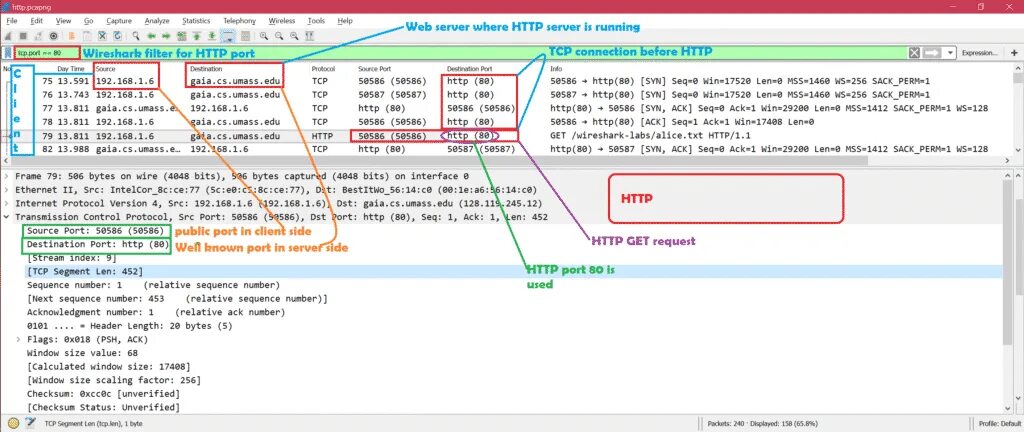The width and height of the screenshot is (1024, 432).
Task: Open the View menu
Action: pyautogui.click(x=63, y=21)
